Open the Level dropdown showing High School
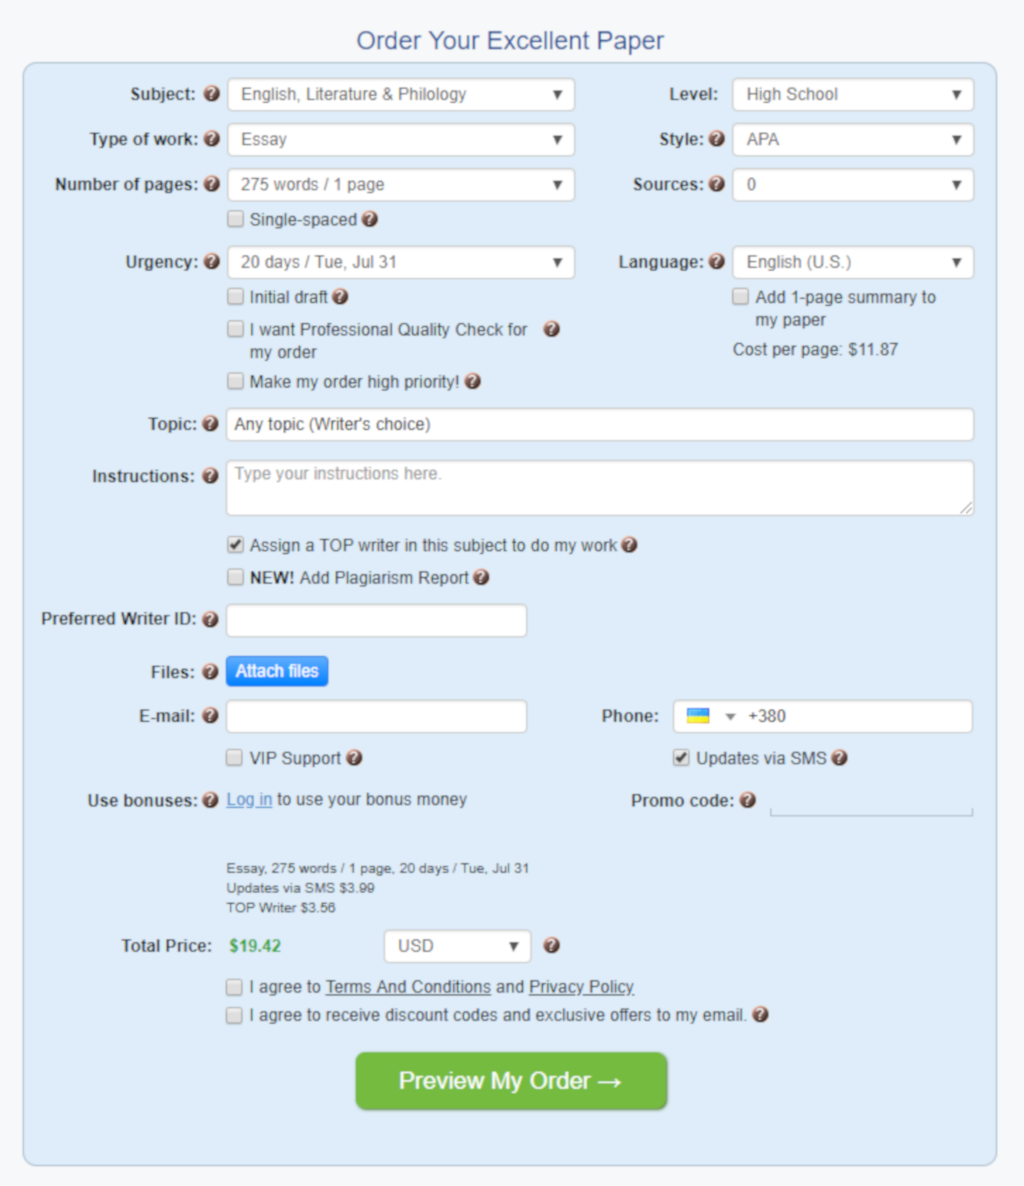Image resolution: width=1024 pixels, height=1186 pixels. 853,95
